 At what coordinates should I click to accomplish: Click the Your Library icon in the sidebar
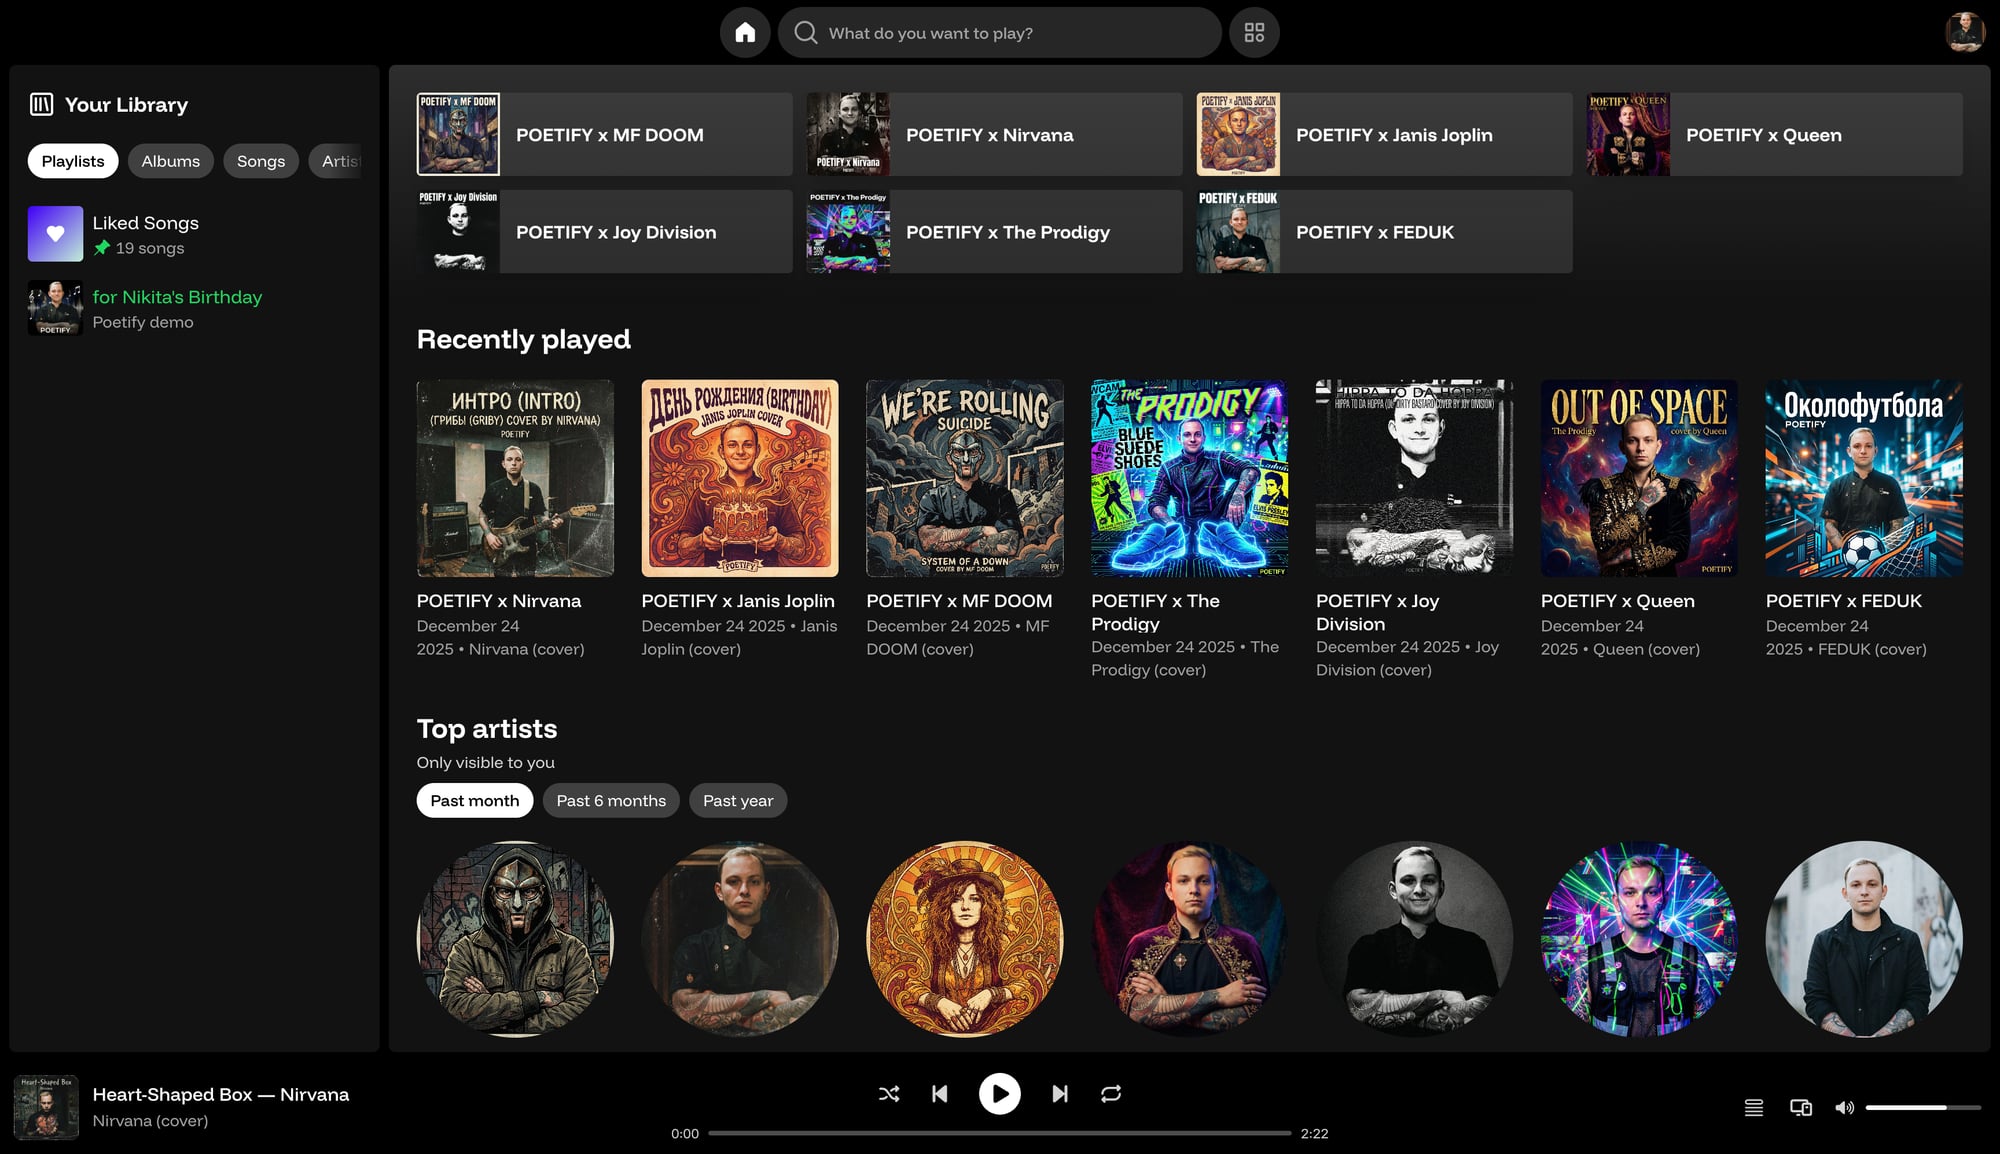click(41, 104)
